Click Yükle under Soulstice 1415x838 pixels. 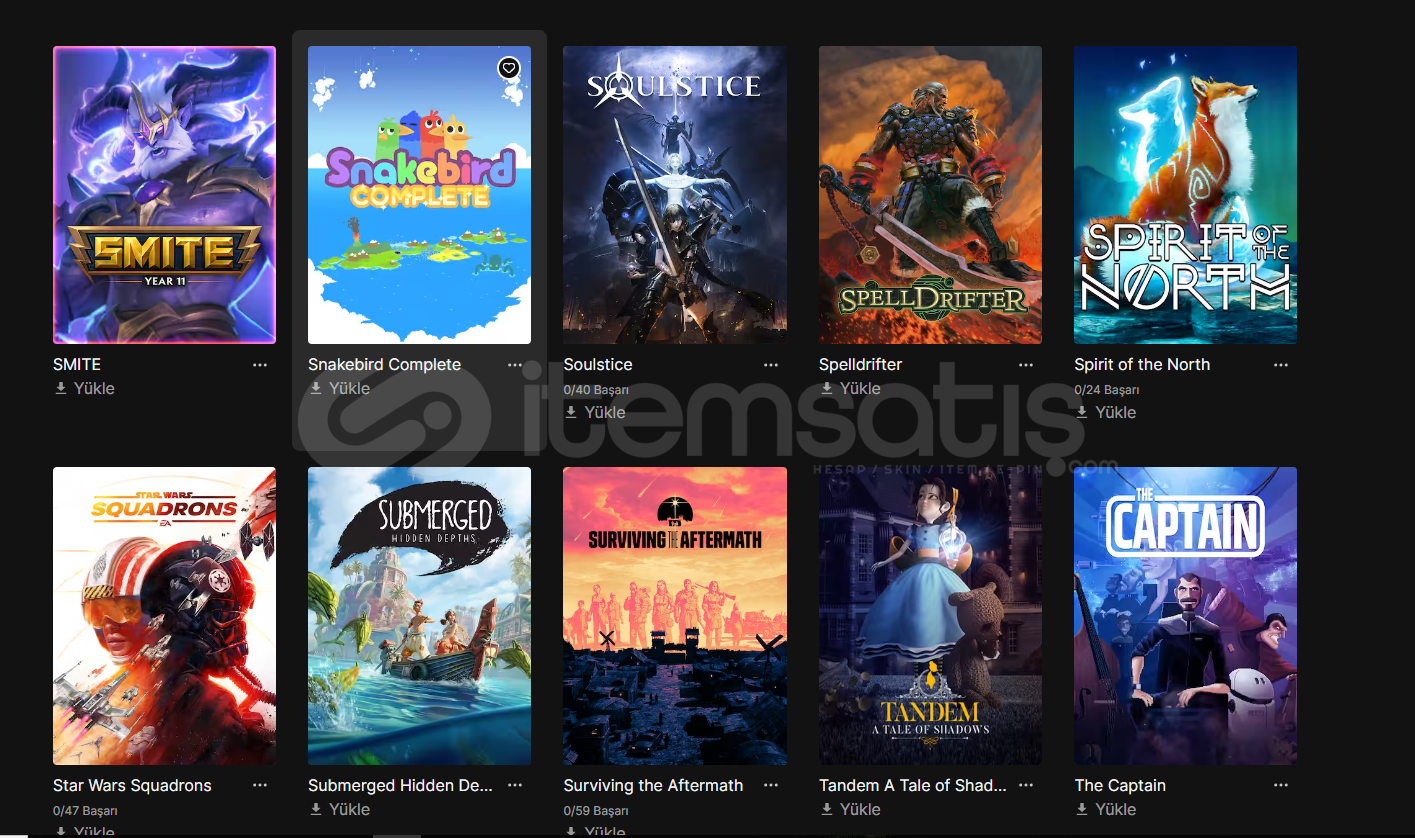[x=605, y=412]
